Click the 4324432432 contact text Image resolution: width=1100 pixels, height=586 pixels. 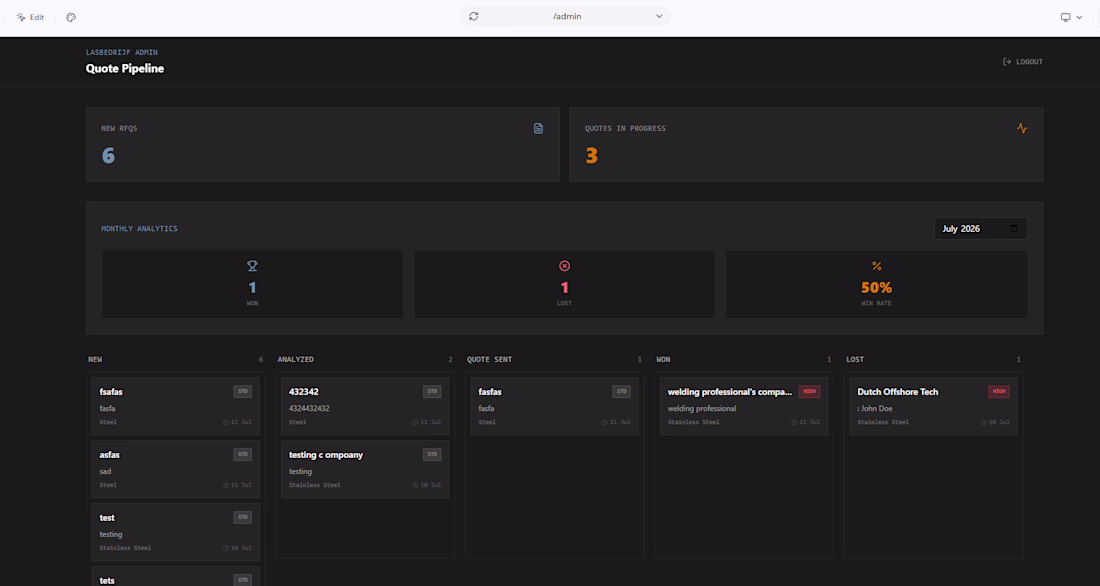[309, 408]
